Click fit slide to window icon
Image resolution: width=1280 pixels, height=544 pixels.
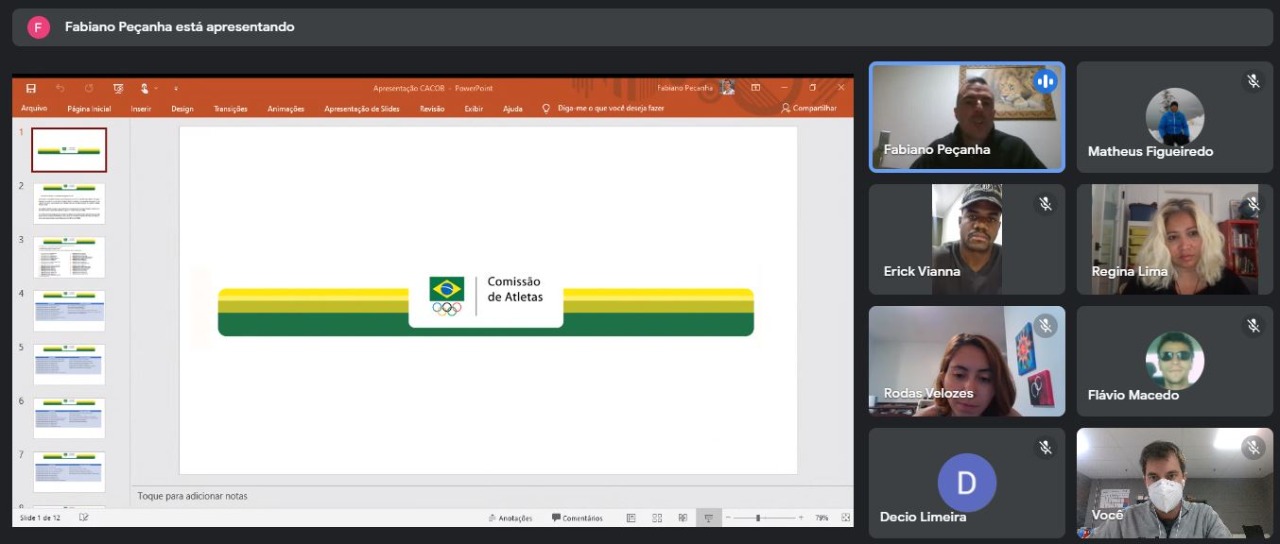[846, 518]
